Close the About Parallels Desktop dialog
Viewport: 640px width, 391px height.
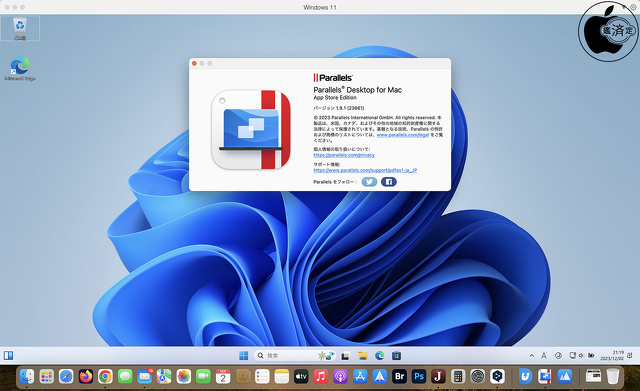click(x=195, y=63)
